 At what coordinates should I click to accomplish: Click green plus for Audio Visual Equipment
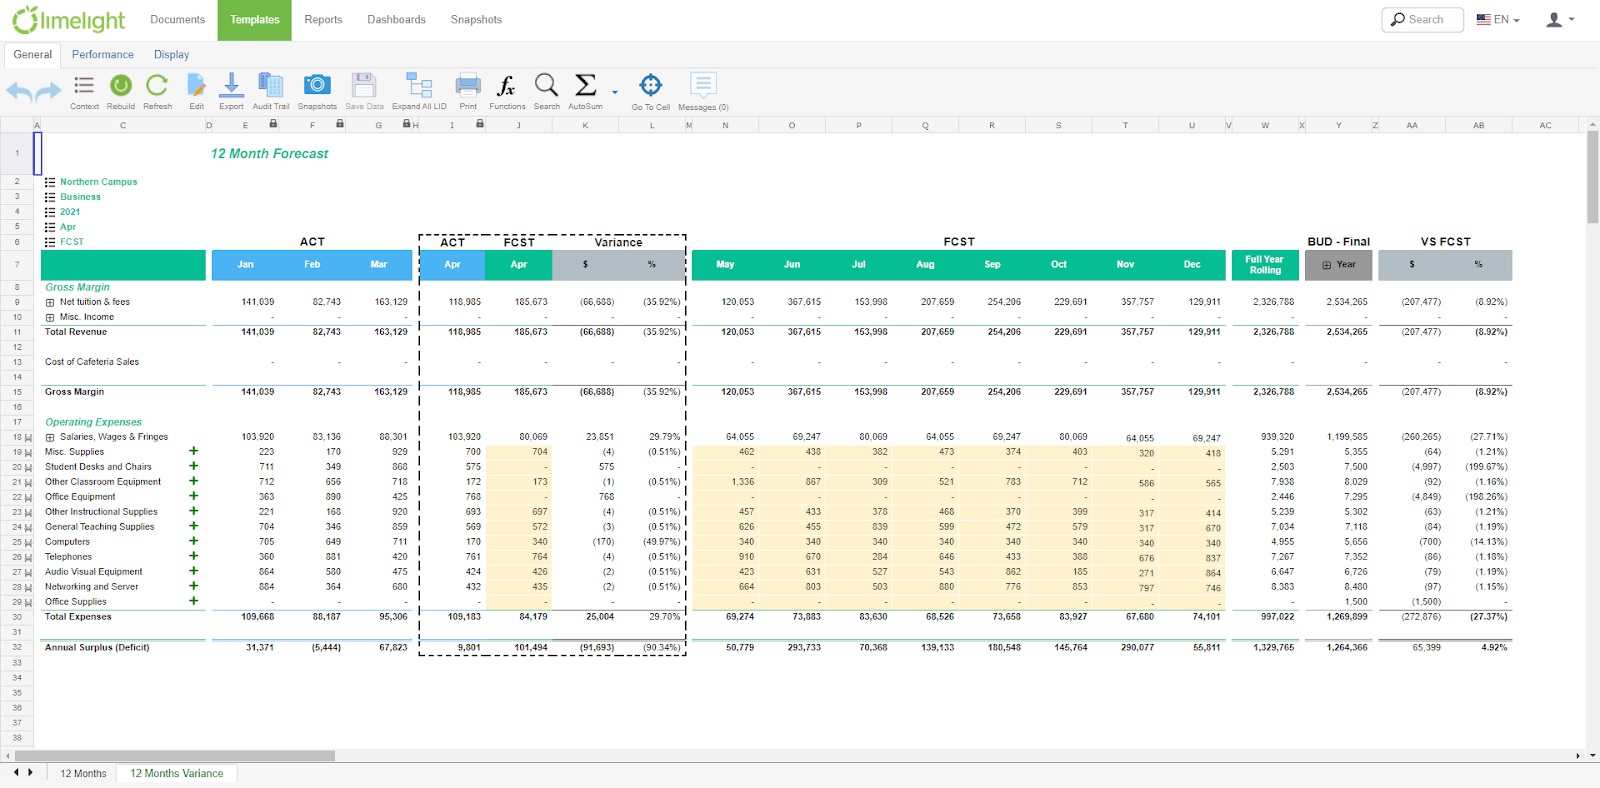click(x=194, y=571)
